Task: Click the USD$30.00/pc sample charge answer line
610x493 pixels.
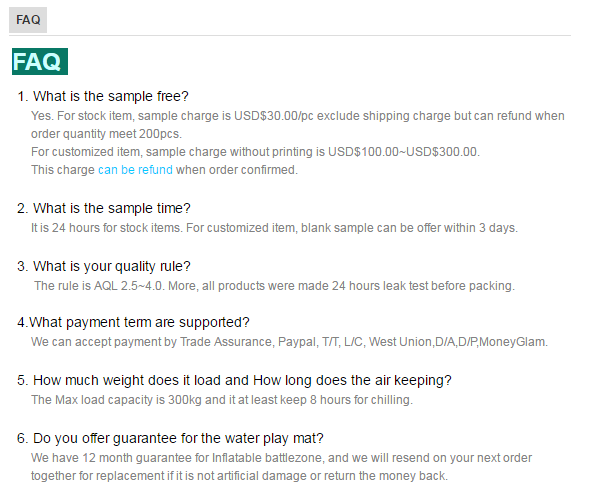Action: 298,116
